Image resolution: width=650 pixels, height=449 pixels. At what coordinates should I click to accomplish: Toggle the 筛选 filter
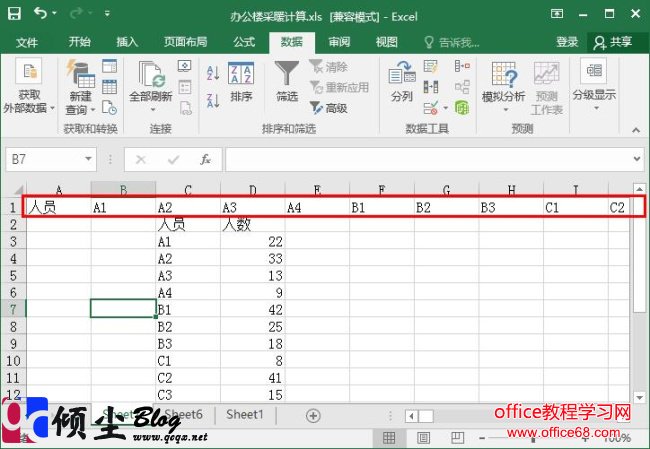click(287, 82)
